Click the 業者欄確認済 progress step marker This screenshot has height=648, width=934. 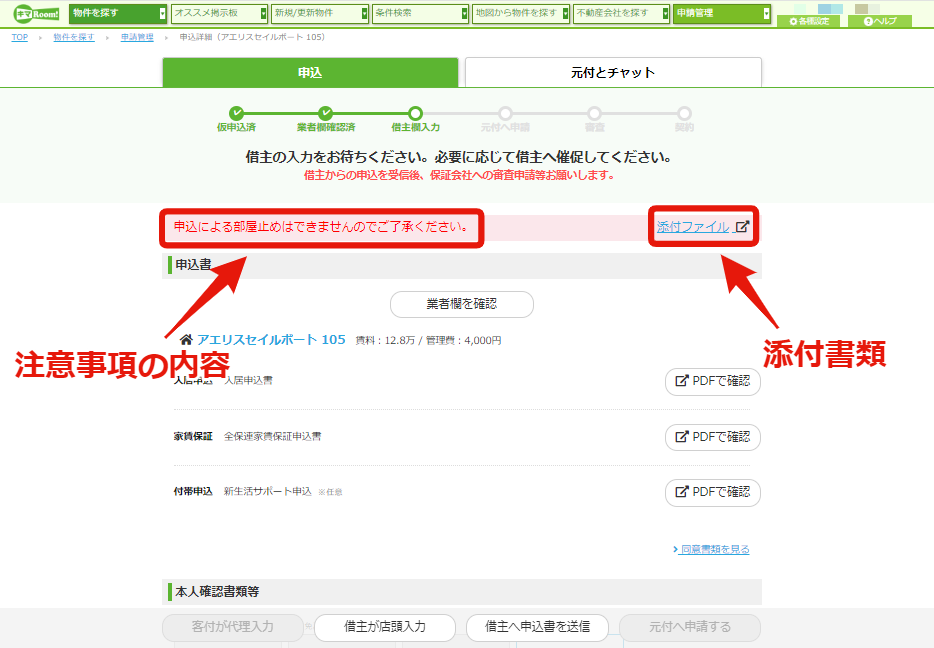(325, 113)
